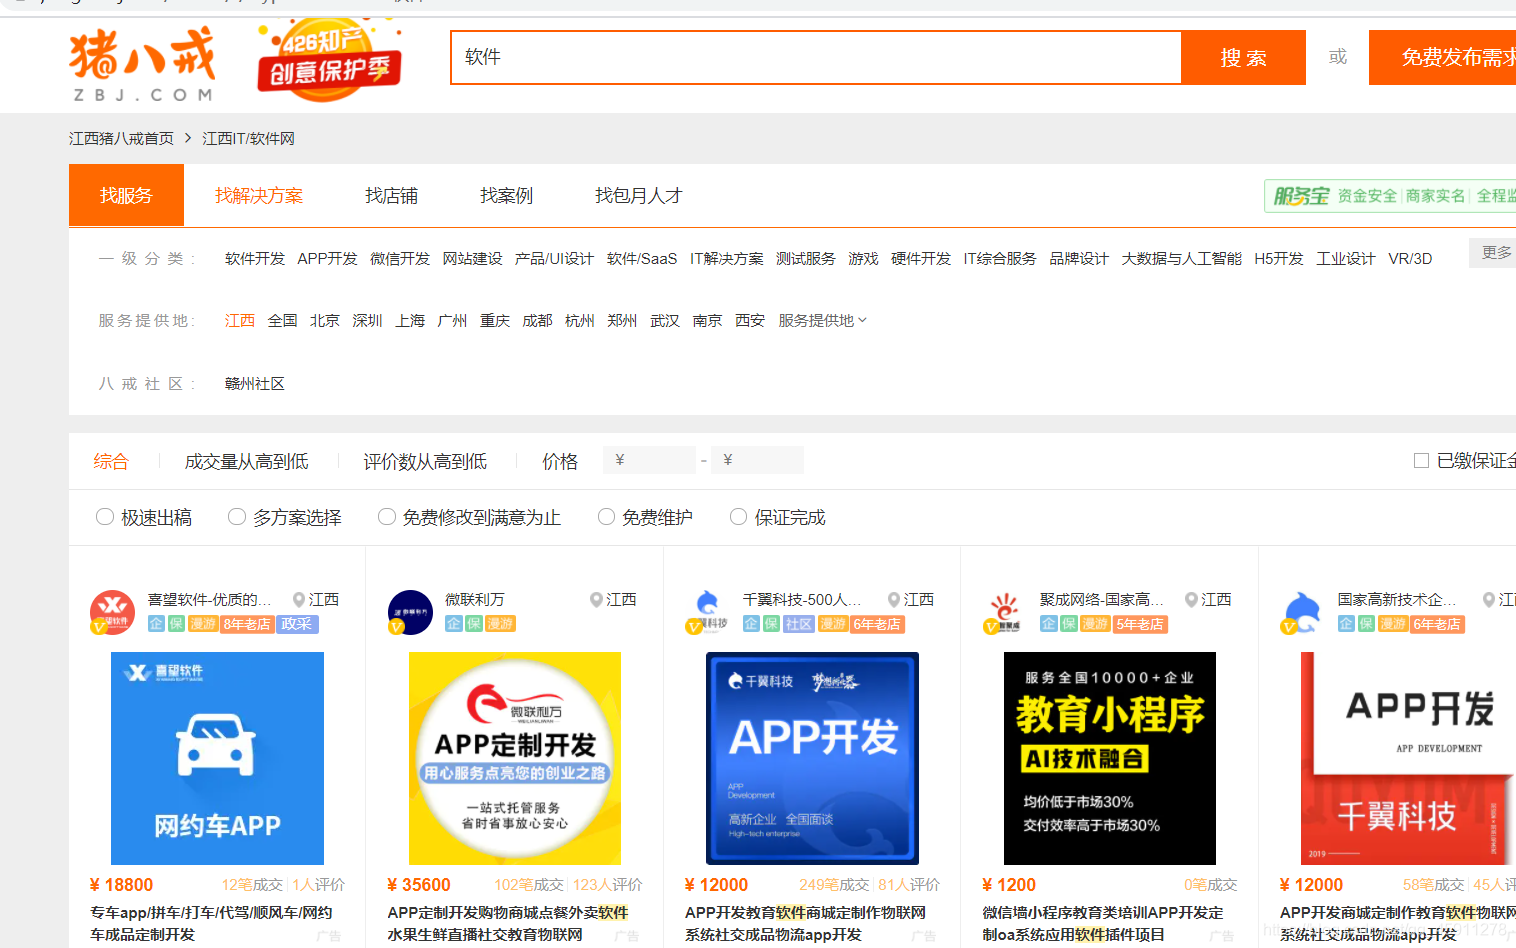Viewport: 1516px width, 948px height.
Task: Sort by 评价数从高到低
Action: tap(425, 461)
